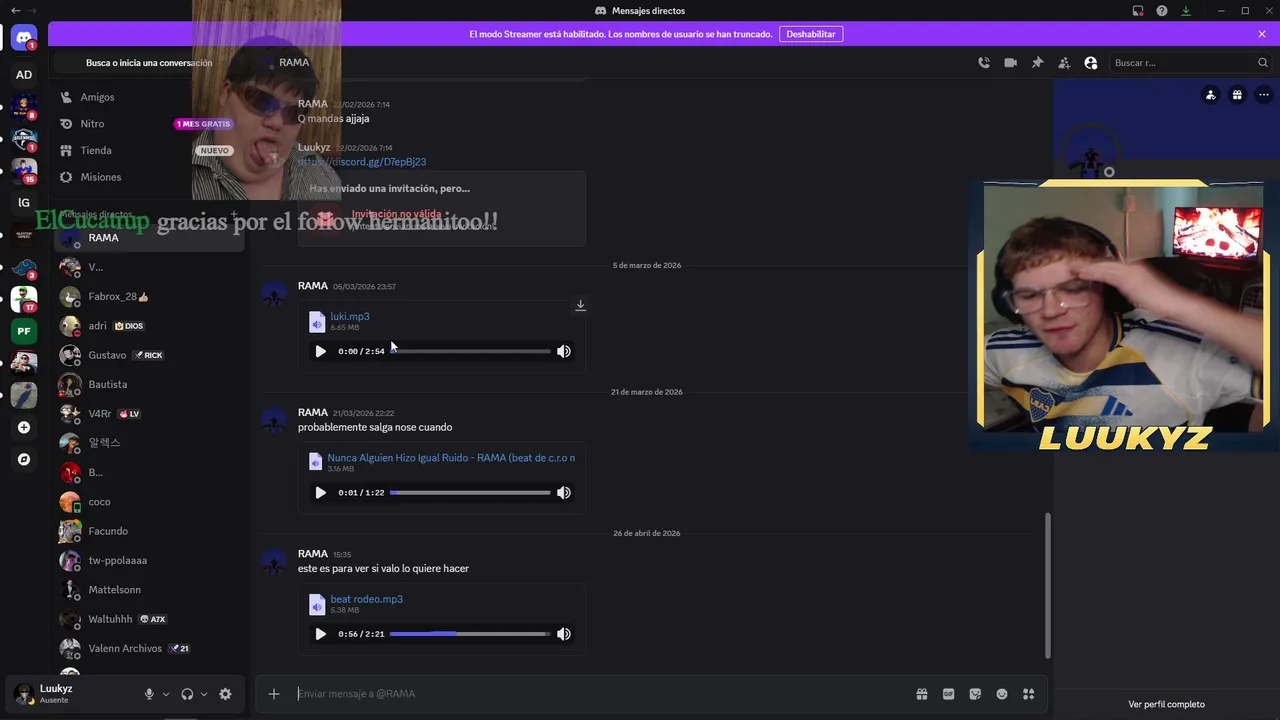Open the title-bar inbox icon
The height and width of the screenshot is (720, 1280).
click(1138, 11)
